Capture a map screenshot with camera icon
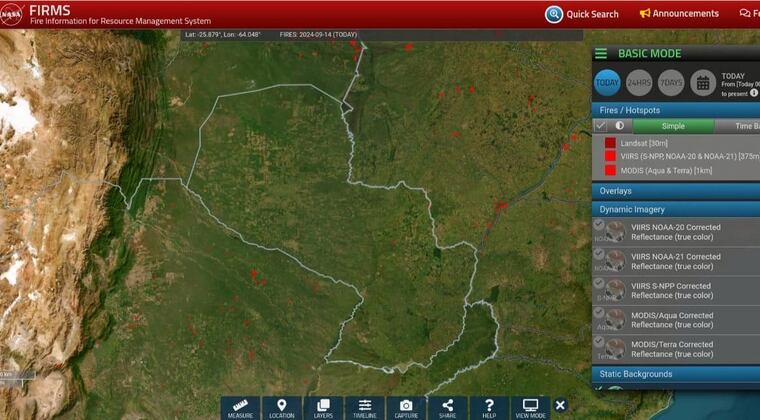Viewport: 760px width, 420px height. [x=406, y=406]
